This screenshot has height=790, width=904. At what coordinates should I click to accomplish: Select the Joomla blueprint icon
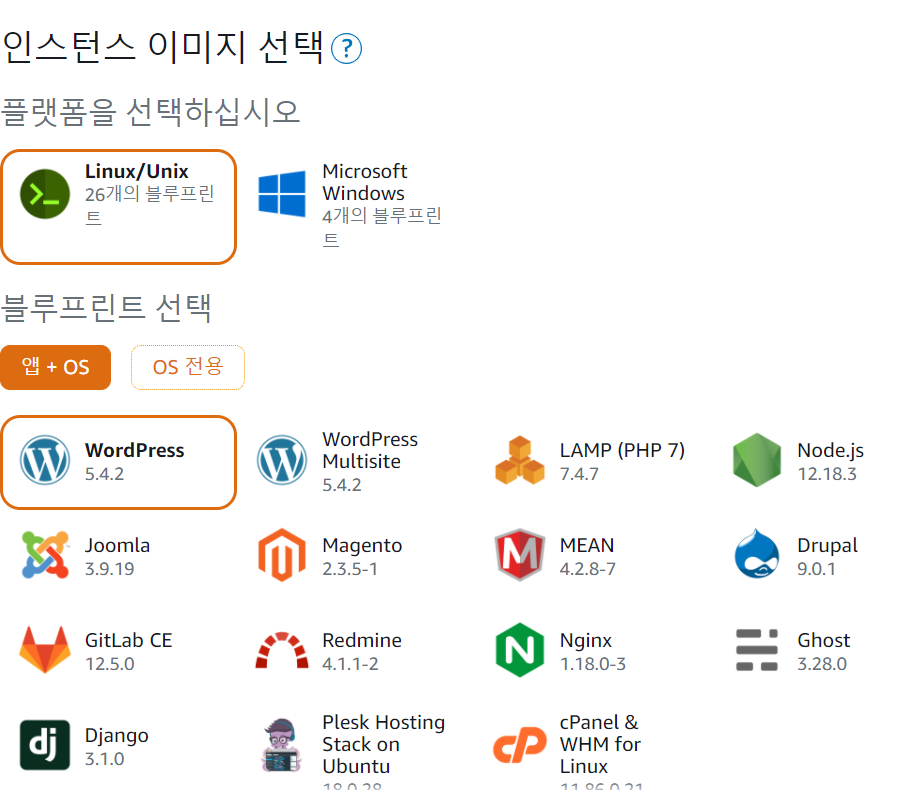tap(45, 556)
